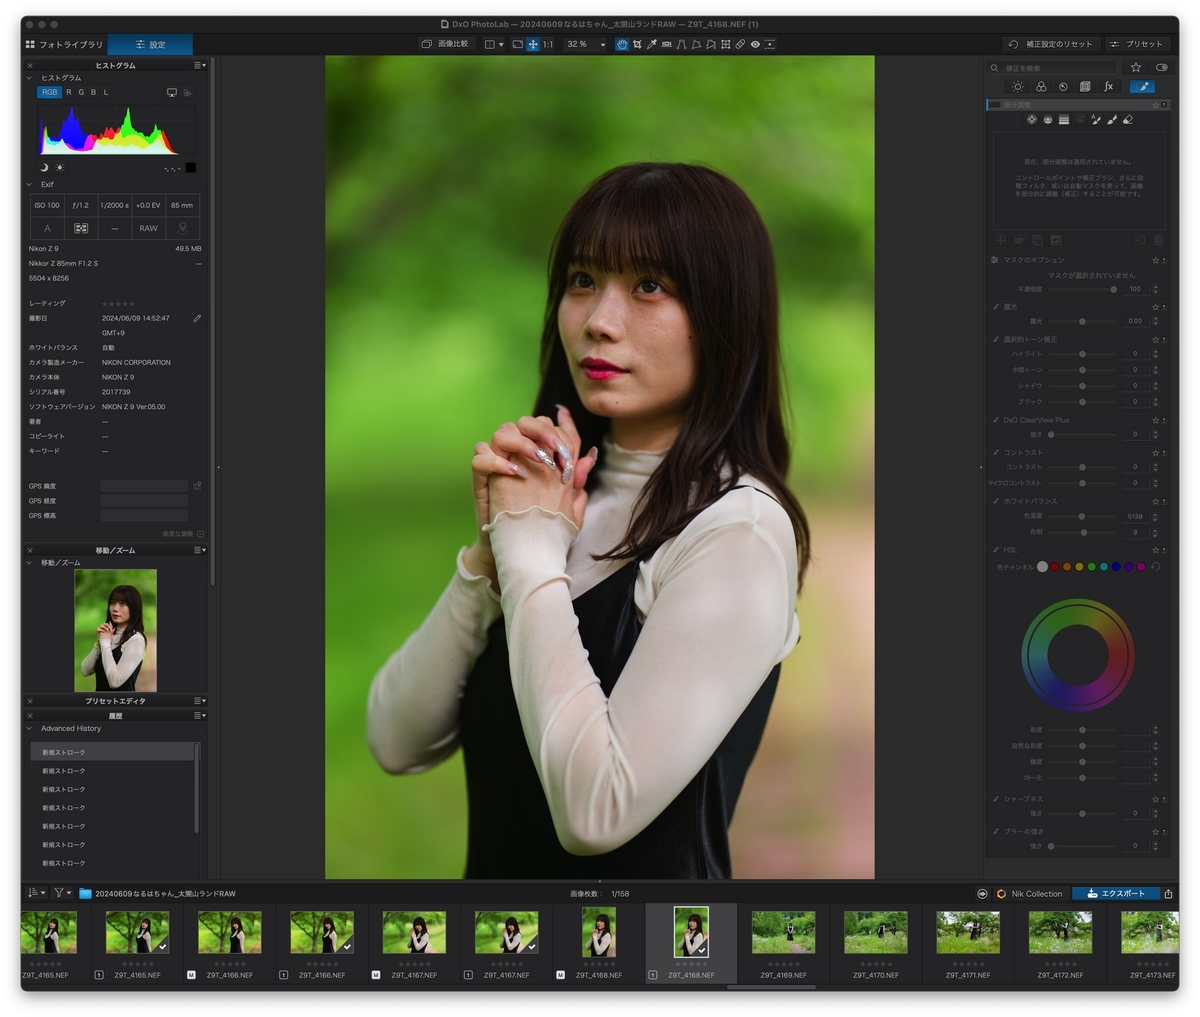Click the 補正設定のリセット reset button
Viewport: 1200px width, 1017px height.
click(1050, 45)
